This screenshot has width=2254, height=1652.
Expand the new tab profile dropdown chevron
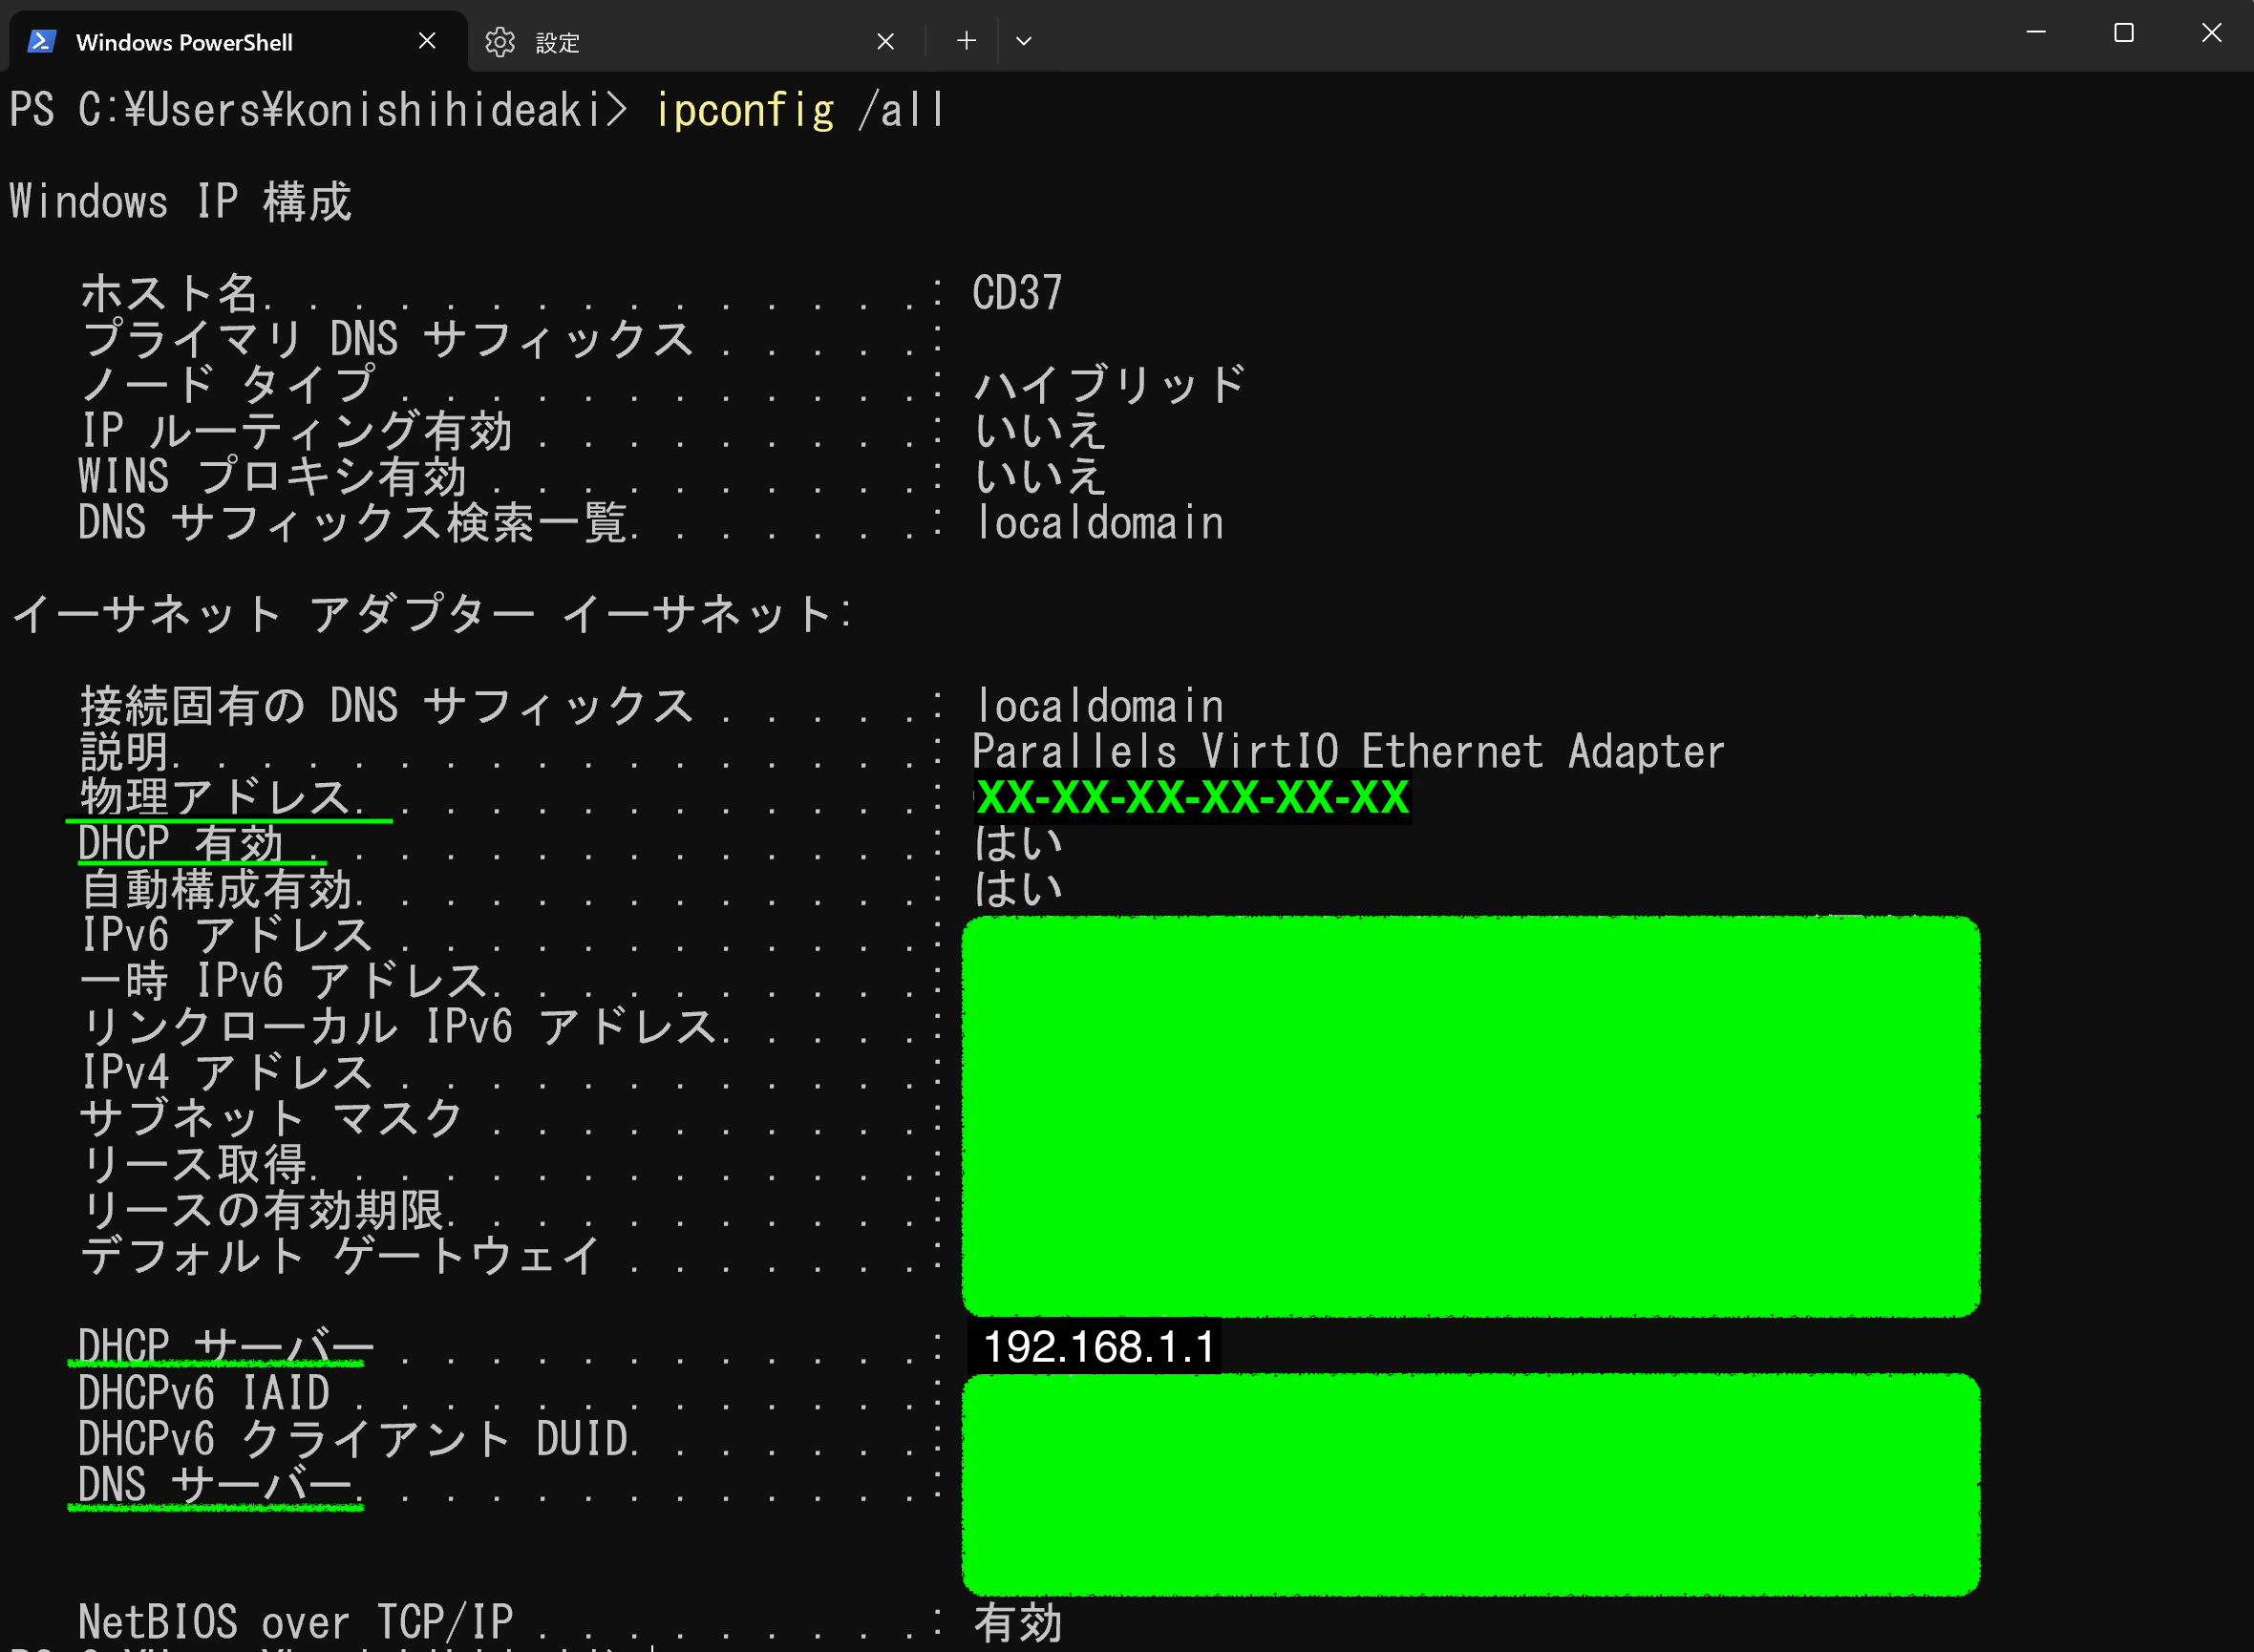click(x=1023, y=41)
